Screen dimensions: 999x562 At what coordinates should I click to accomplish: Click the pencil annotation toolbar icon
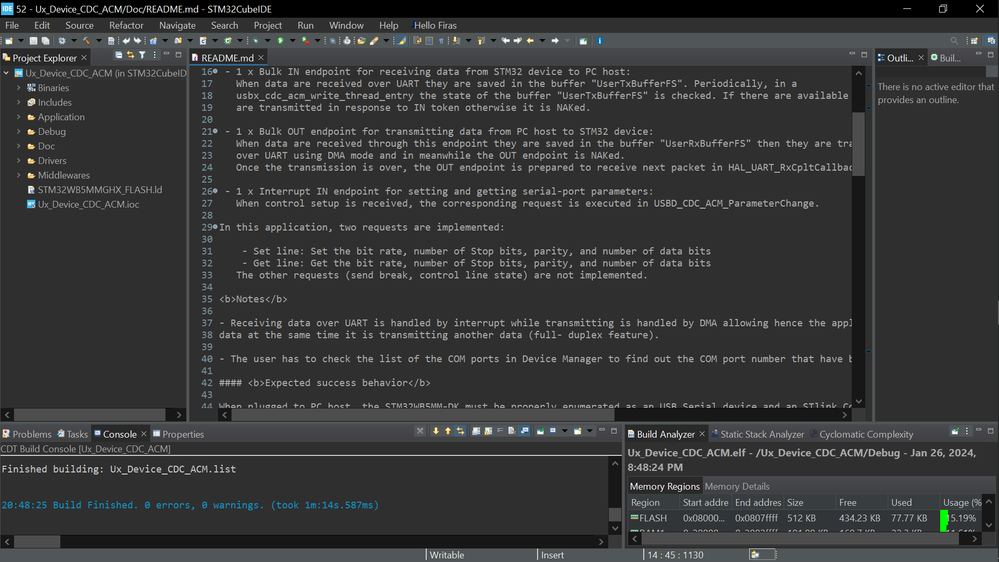[x=374, y=41]
